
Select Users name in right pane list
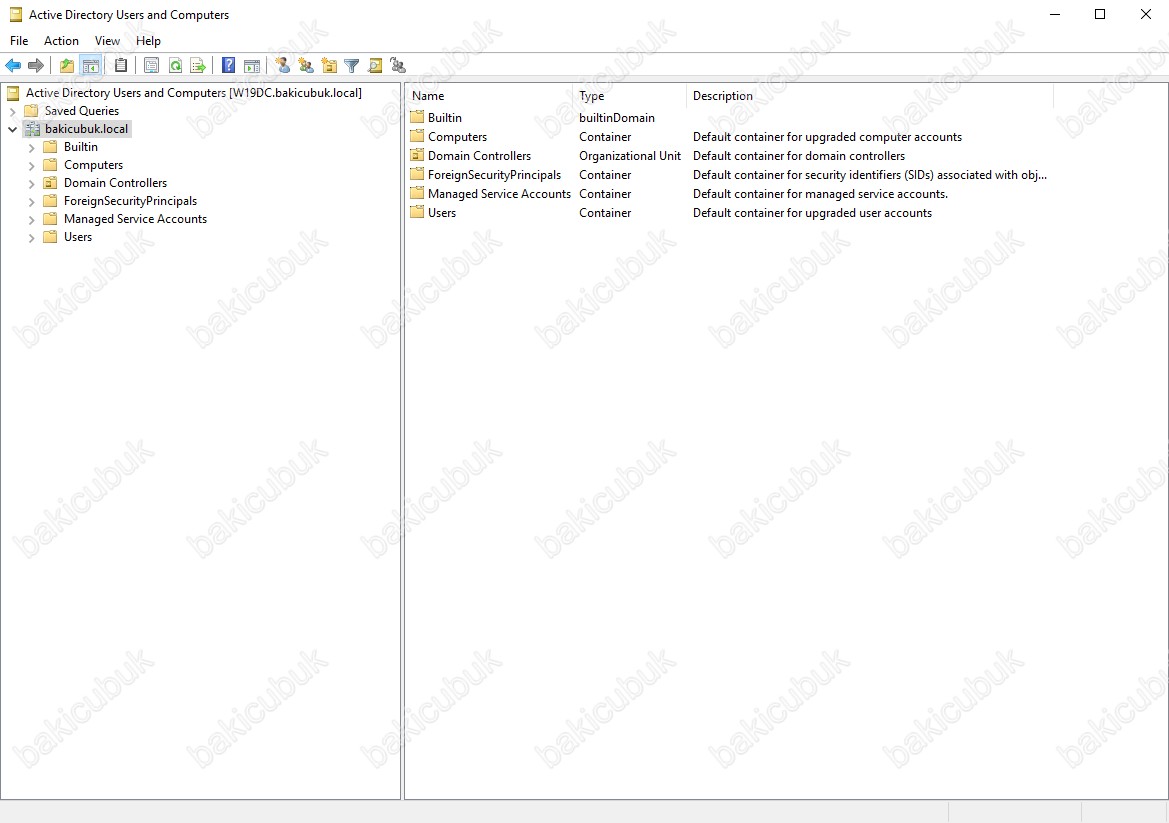pyautogui.click(x=441, y=213)
